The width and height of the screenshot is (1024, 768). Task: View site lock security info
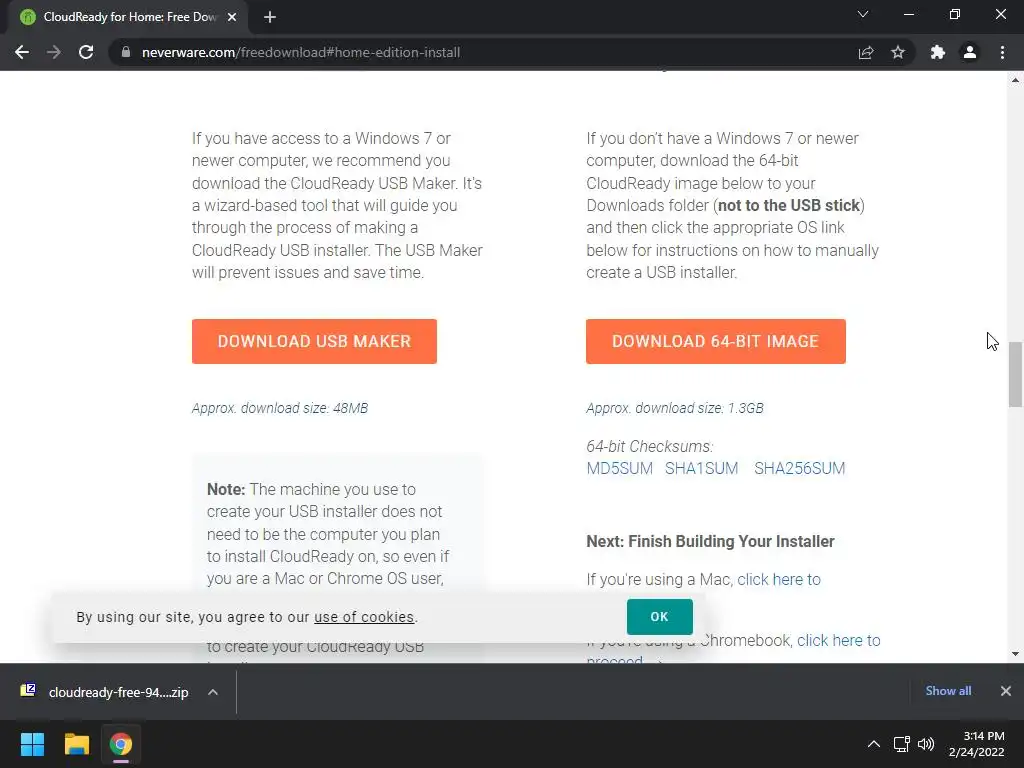(x=126, y=52)
